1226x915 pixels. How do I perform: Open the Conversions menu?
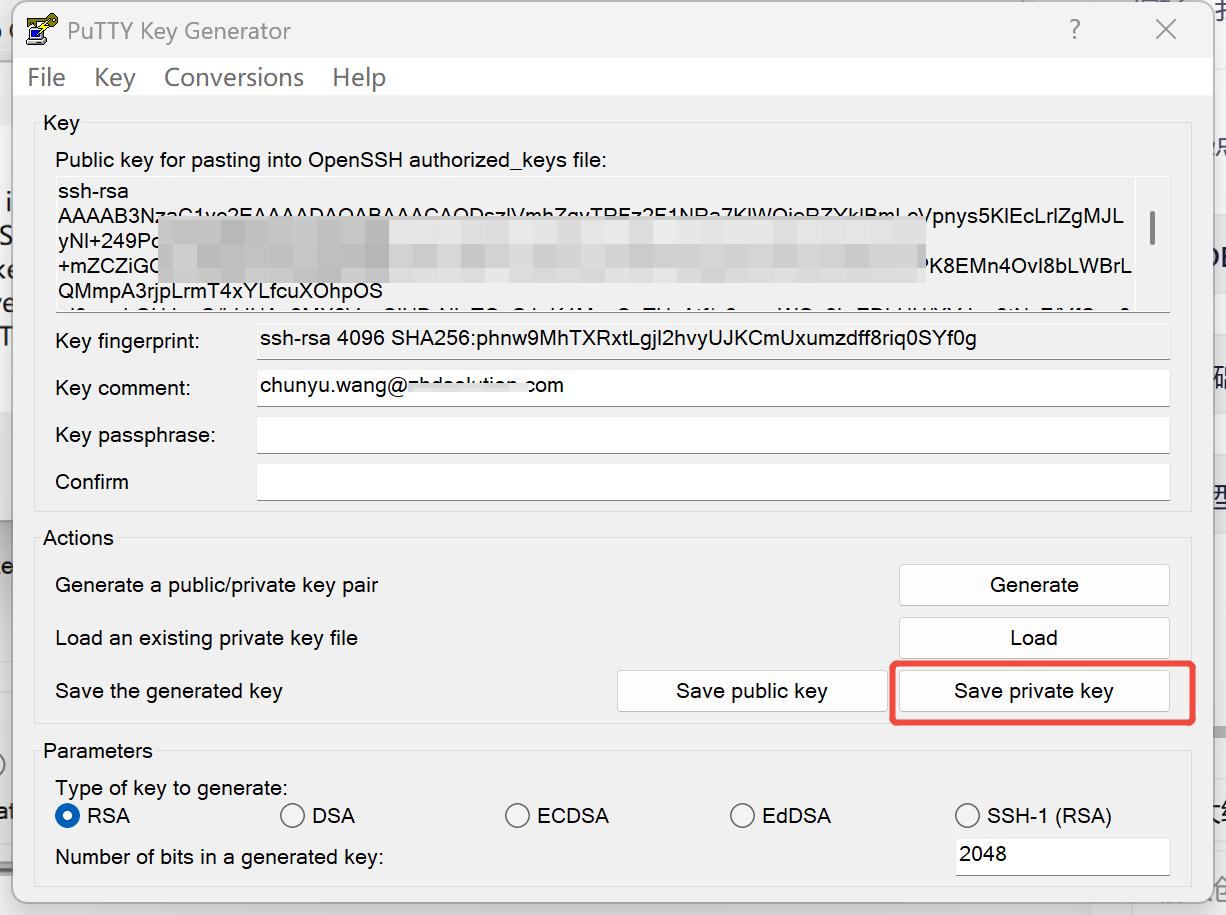pos(234,78)
